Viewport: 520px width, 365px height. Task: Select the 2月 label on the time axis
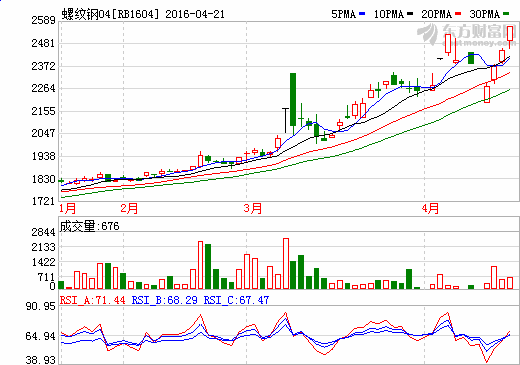tap(129, 209)
